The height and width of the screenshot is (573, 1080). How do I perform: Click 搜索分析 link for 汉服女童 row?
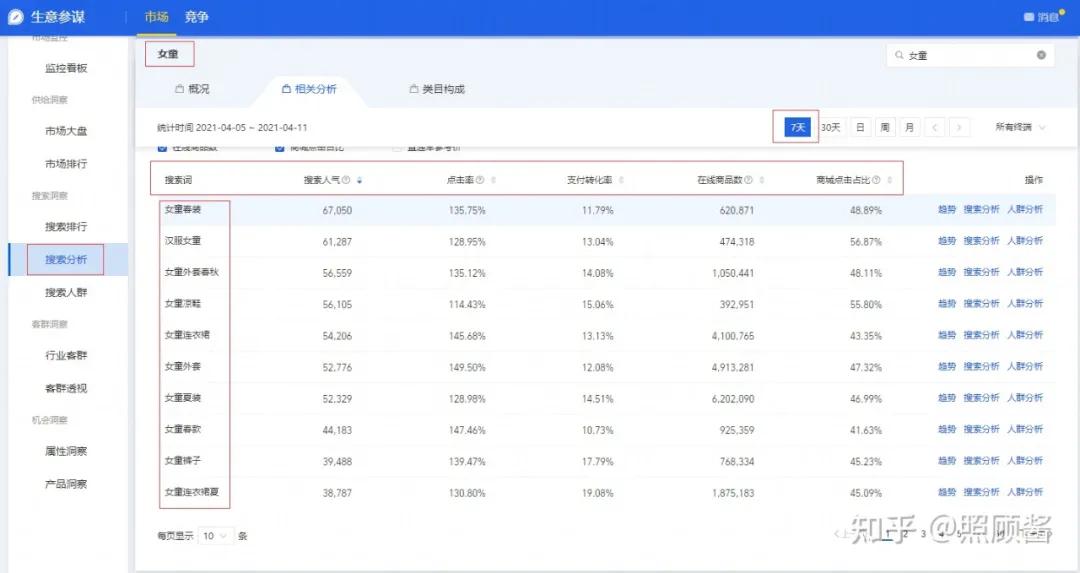click(x=982, y=241)
